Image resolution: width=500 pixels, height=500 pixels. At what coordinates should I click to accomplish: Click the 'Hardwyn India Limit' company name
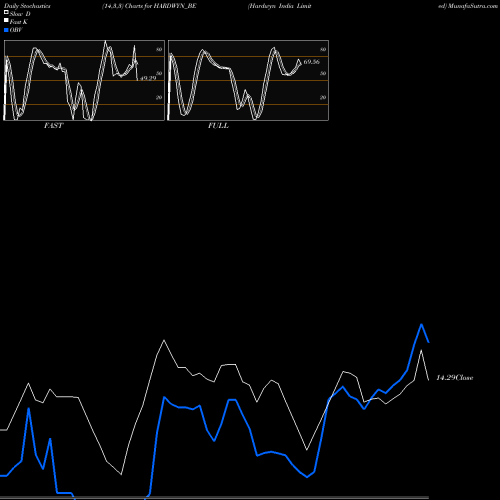tap(279, 6)
